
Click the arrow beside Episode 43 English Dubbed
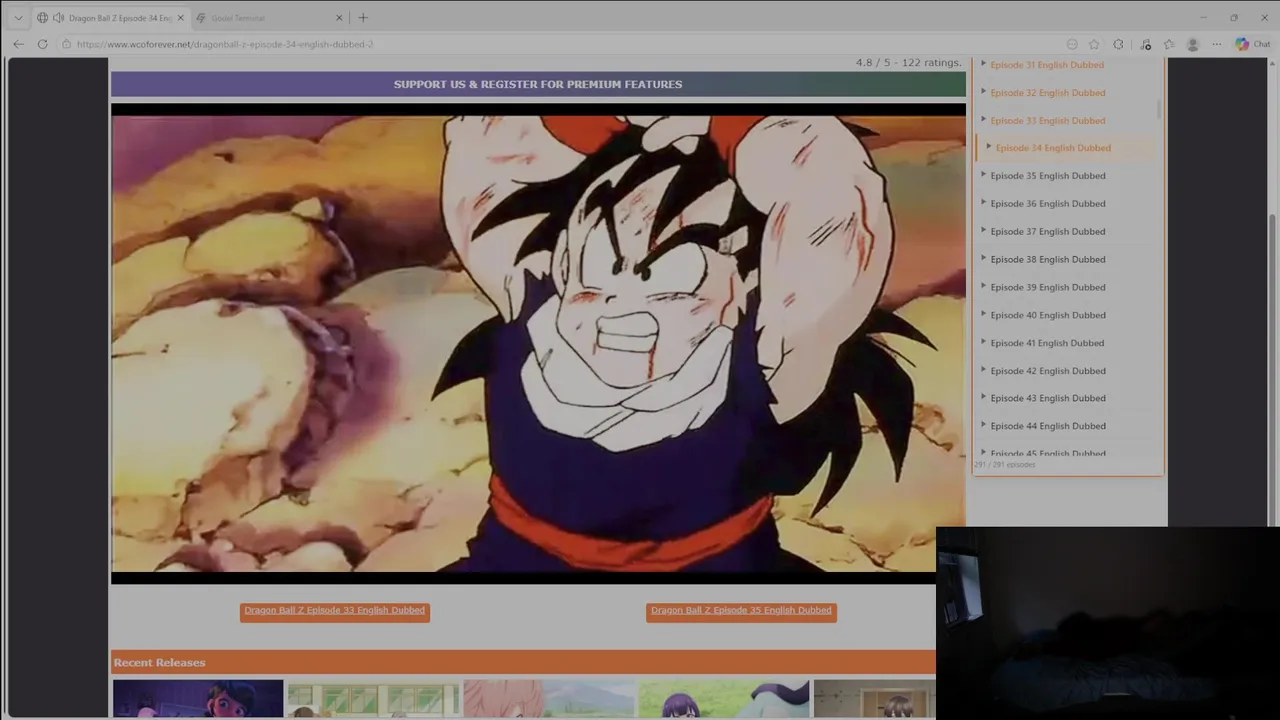[x=983, y=397]
